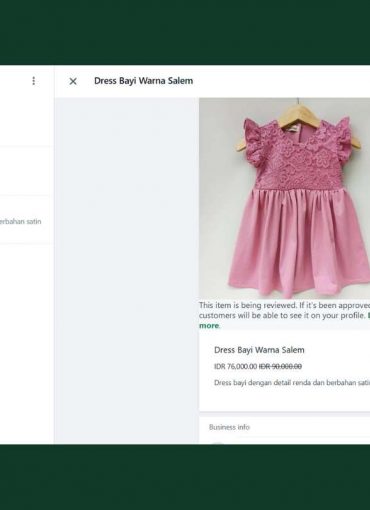
Task: Select the second blank row in left catalog list
Action: 27,171
